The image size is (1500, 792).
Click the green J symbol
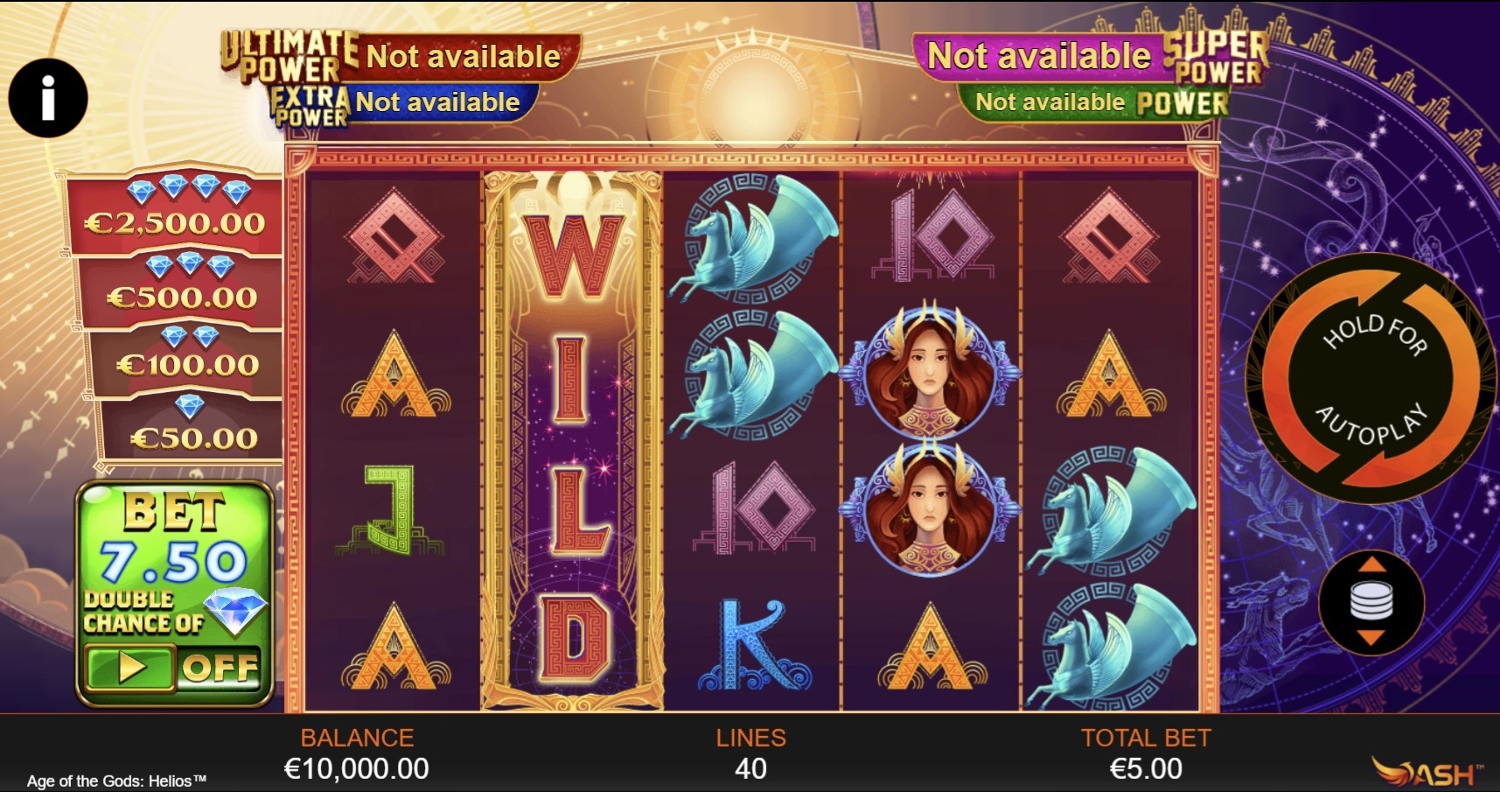coord(392,510)
